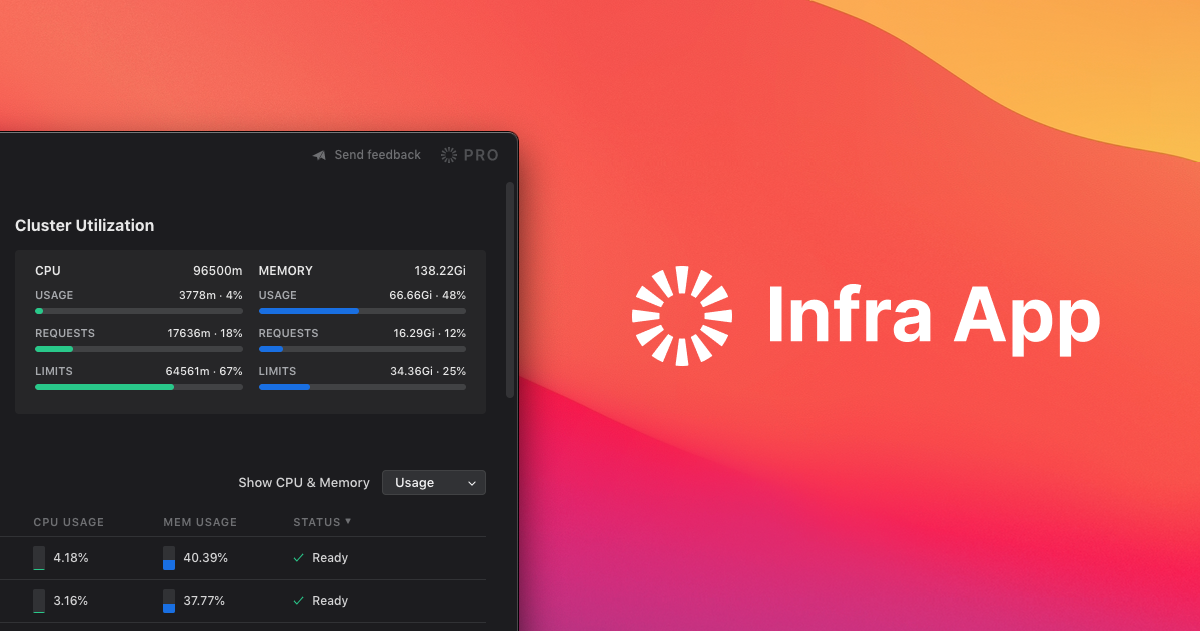Click the memory bar icon beside 40.39%
The image size is (1200, 631).
click(x=169, y=558)
